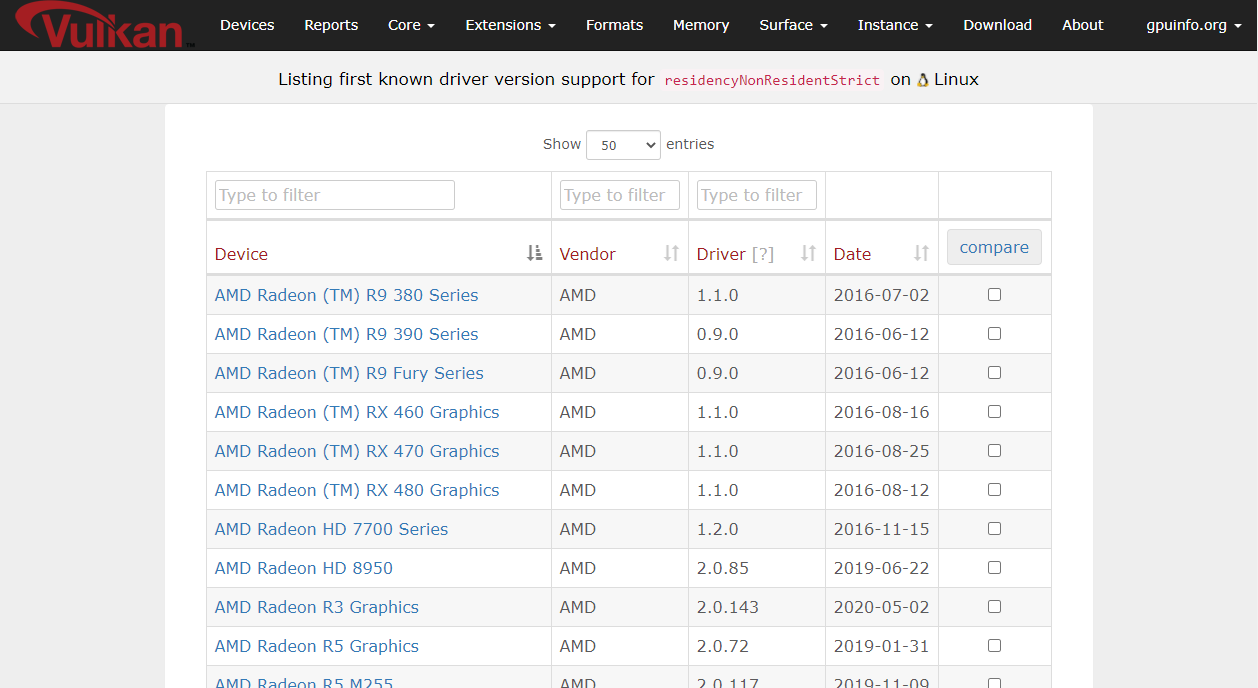
Task: Select AMD vendor cell in HD 8950 row
Action: 620,568
